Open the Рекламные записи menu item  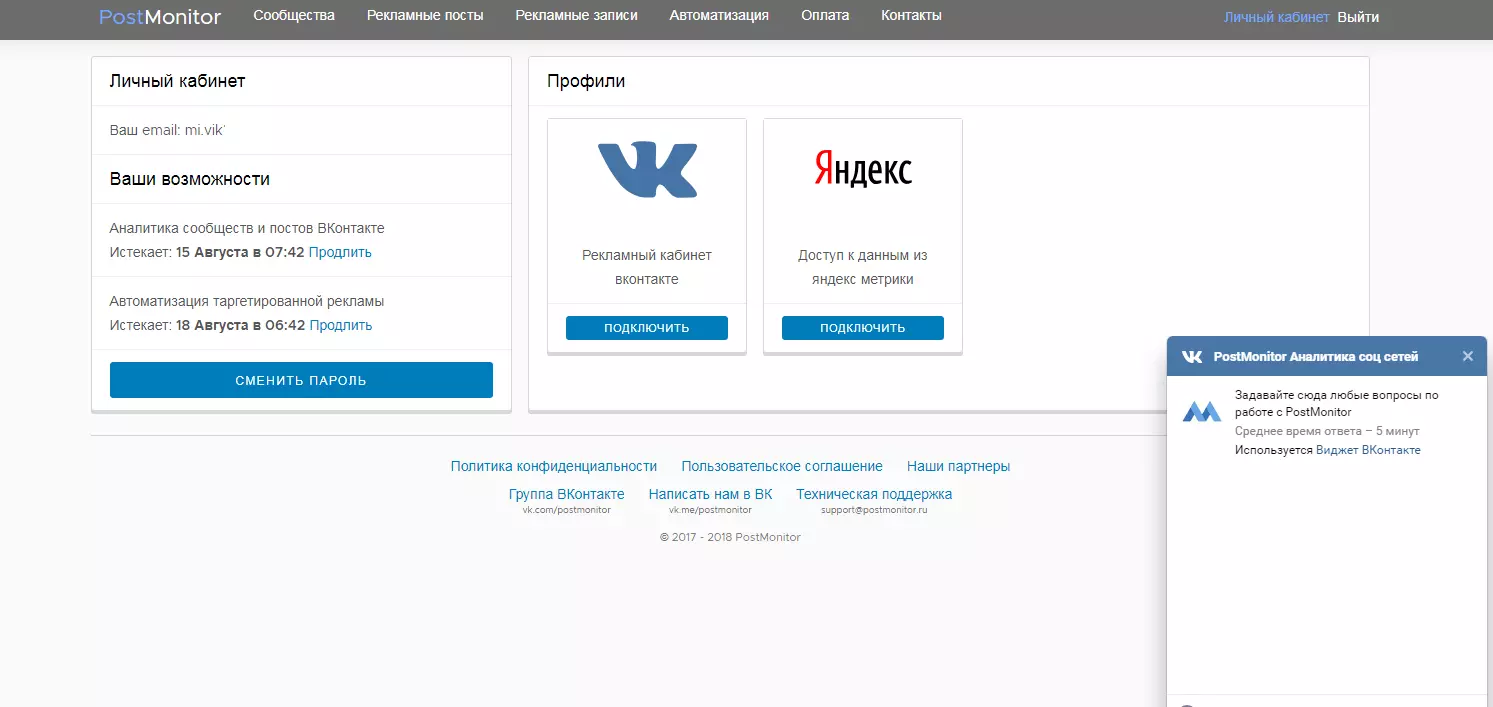click(x=576, y=15)
